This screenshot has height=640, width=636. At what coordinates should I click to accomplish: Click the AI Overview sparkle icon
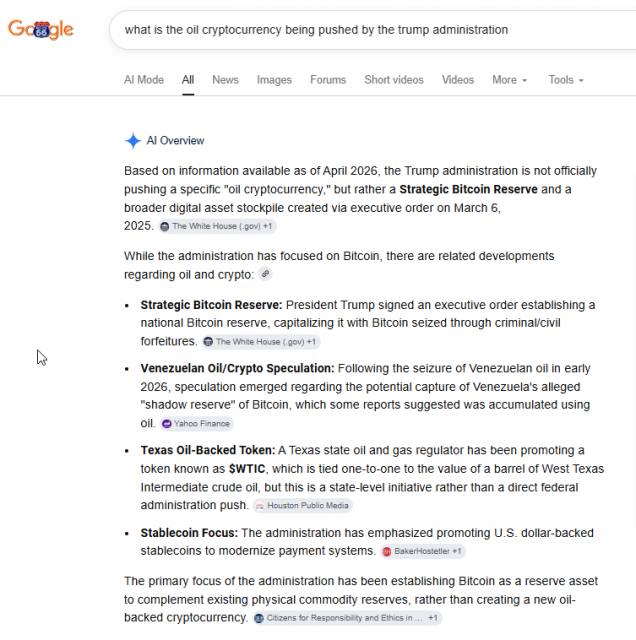[133, 141]
